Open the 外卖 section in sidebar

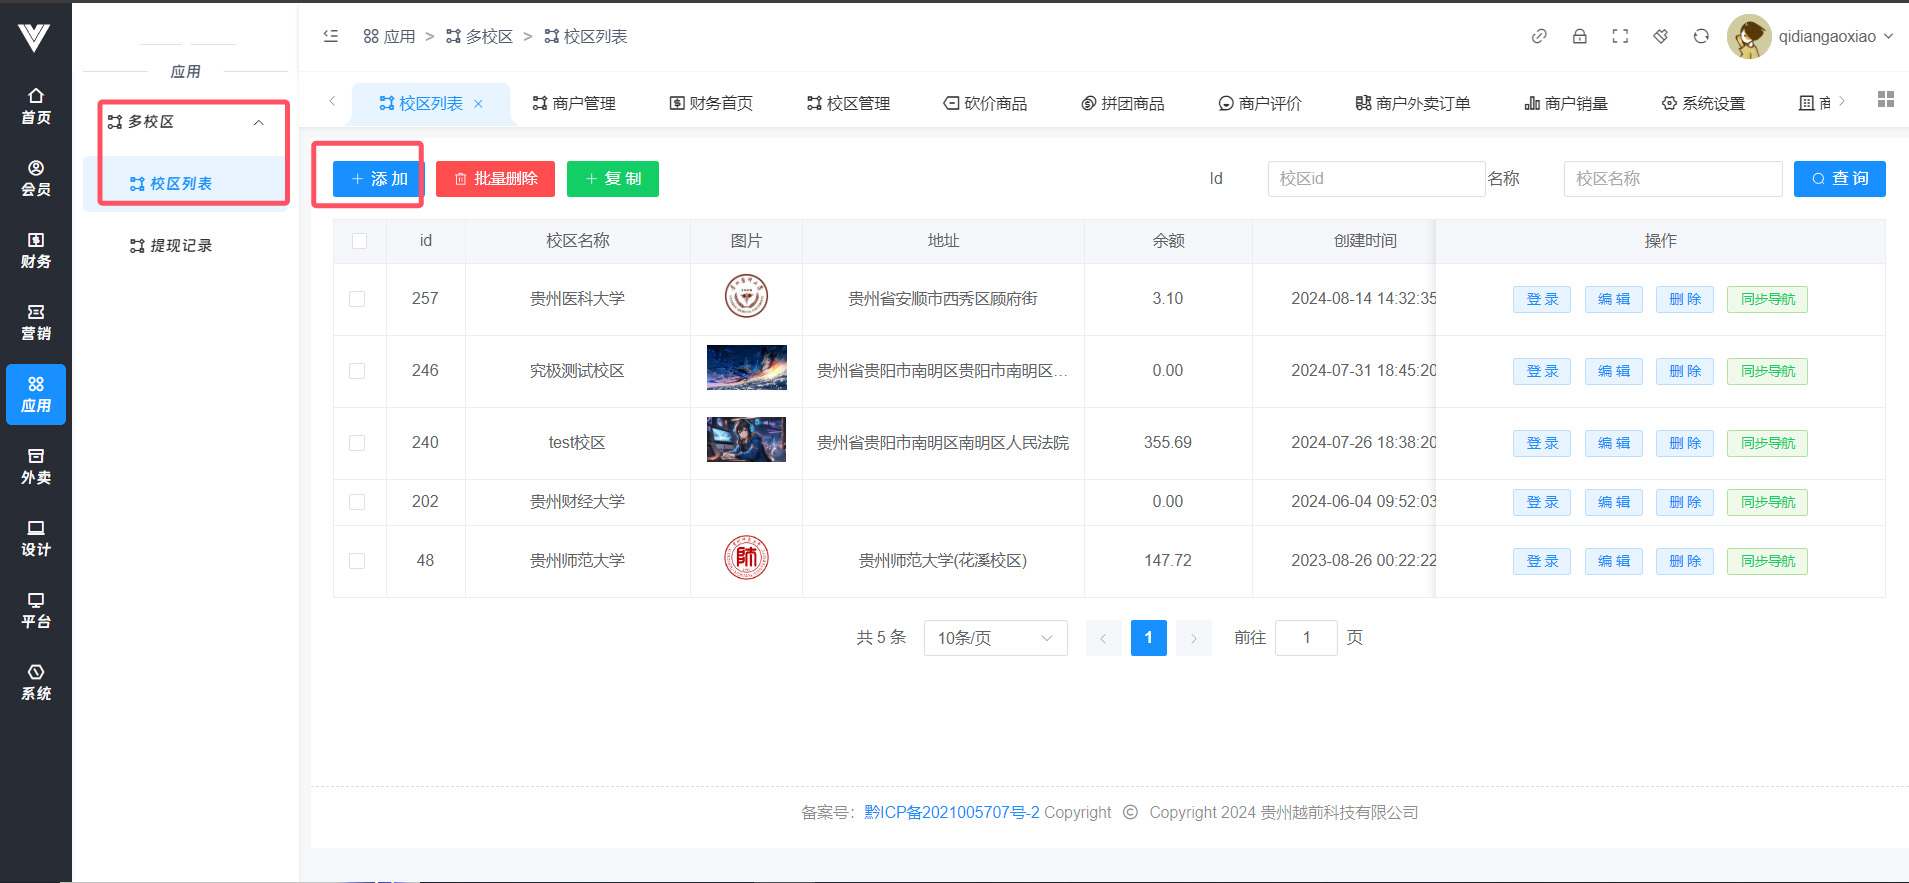(36, 466)
